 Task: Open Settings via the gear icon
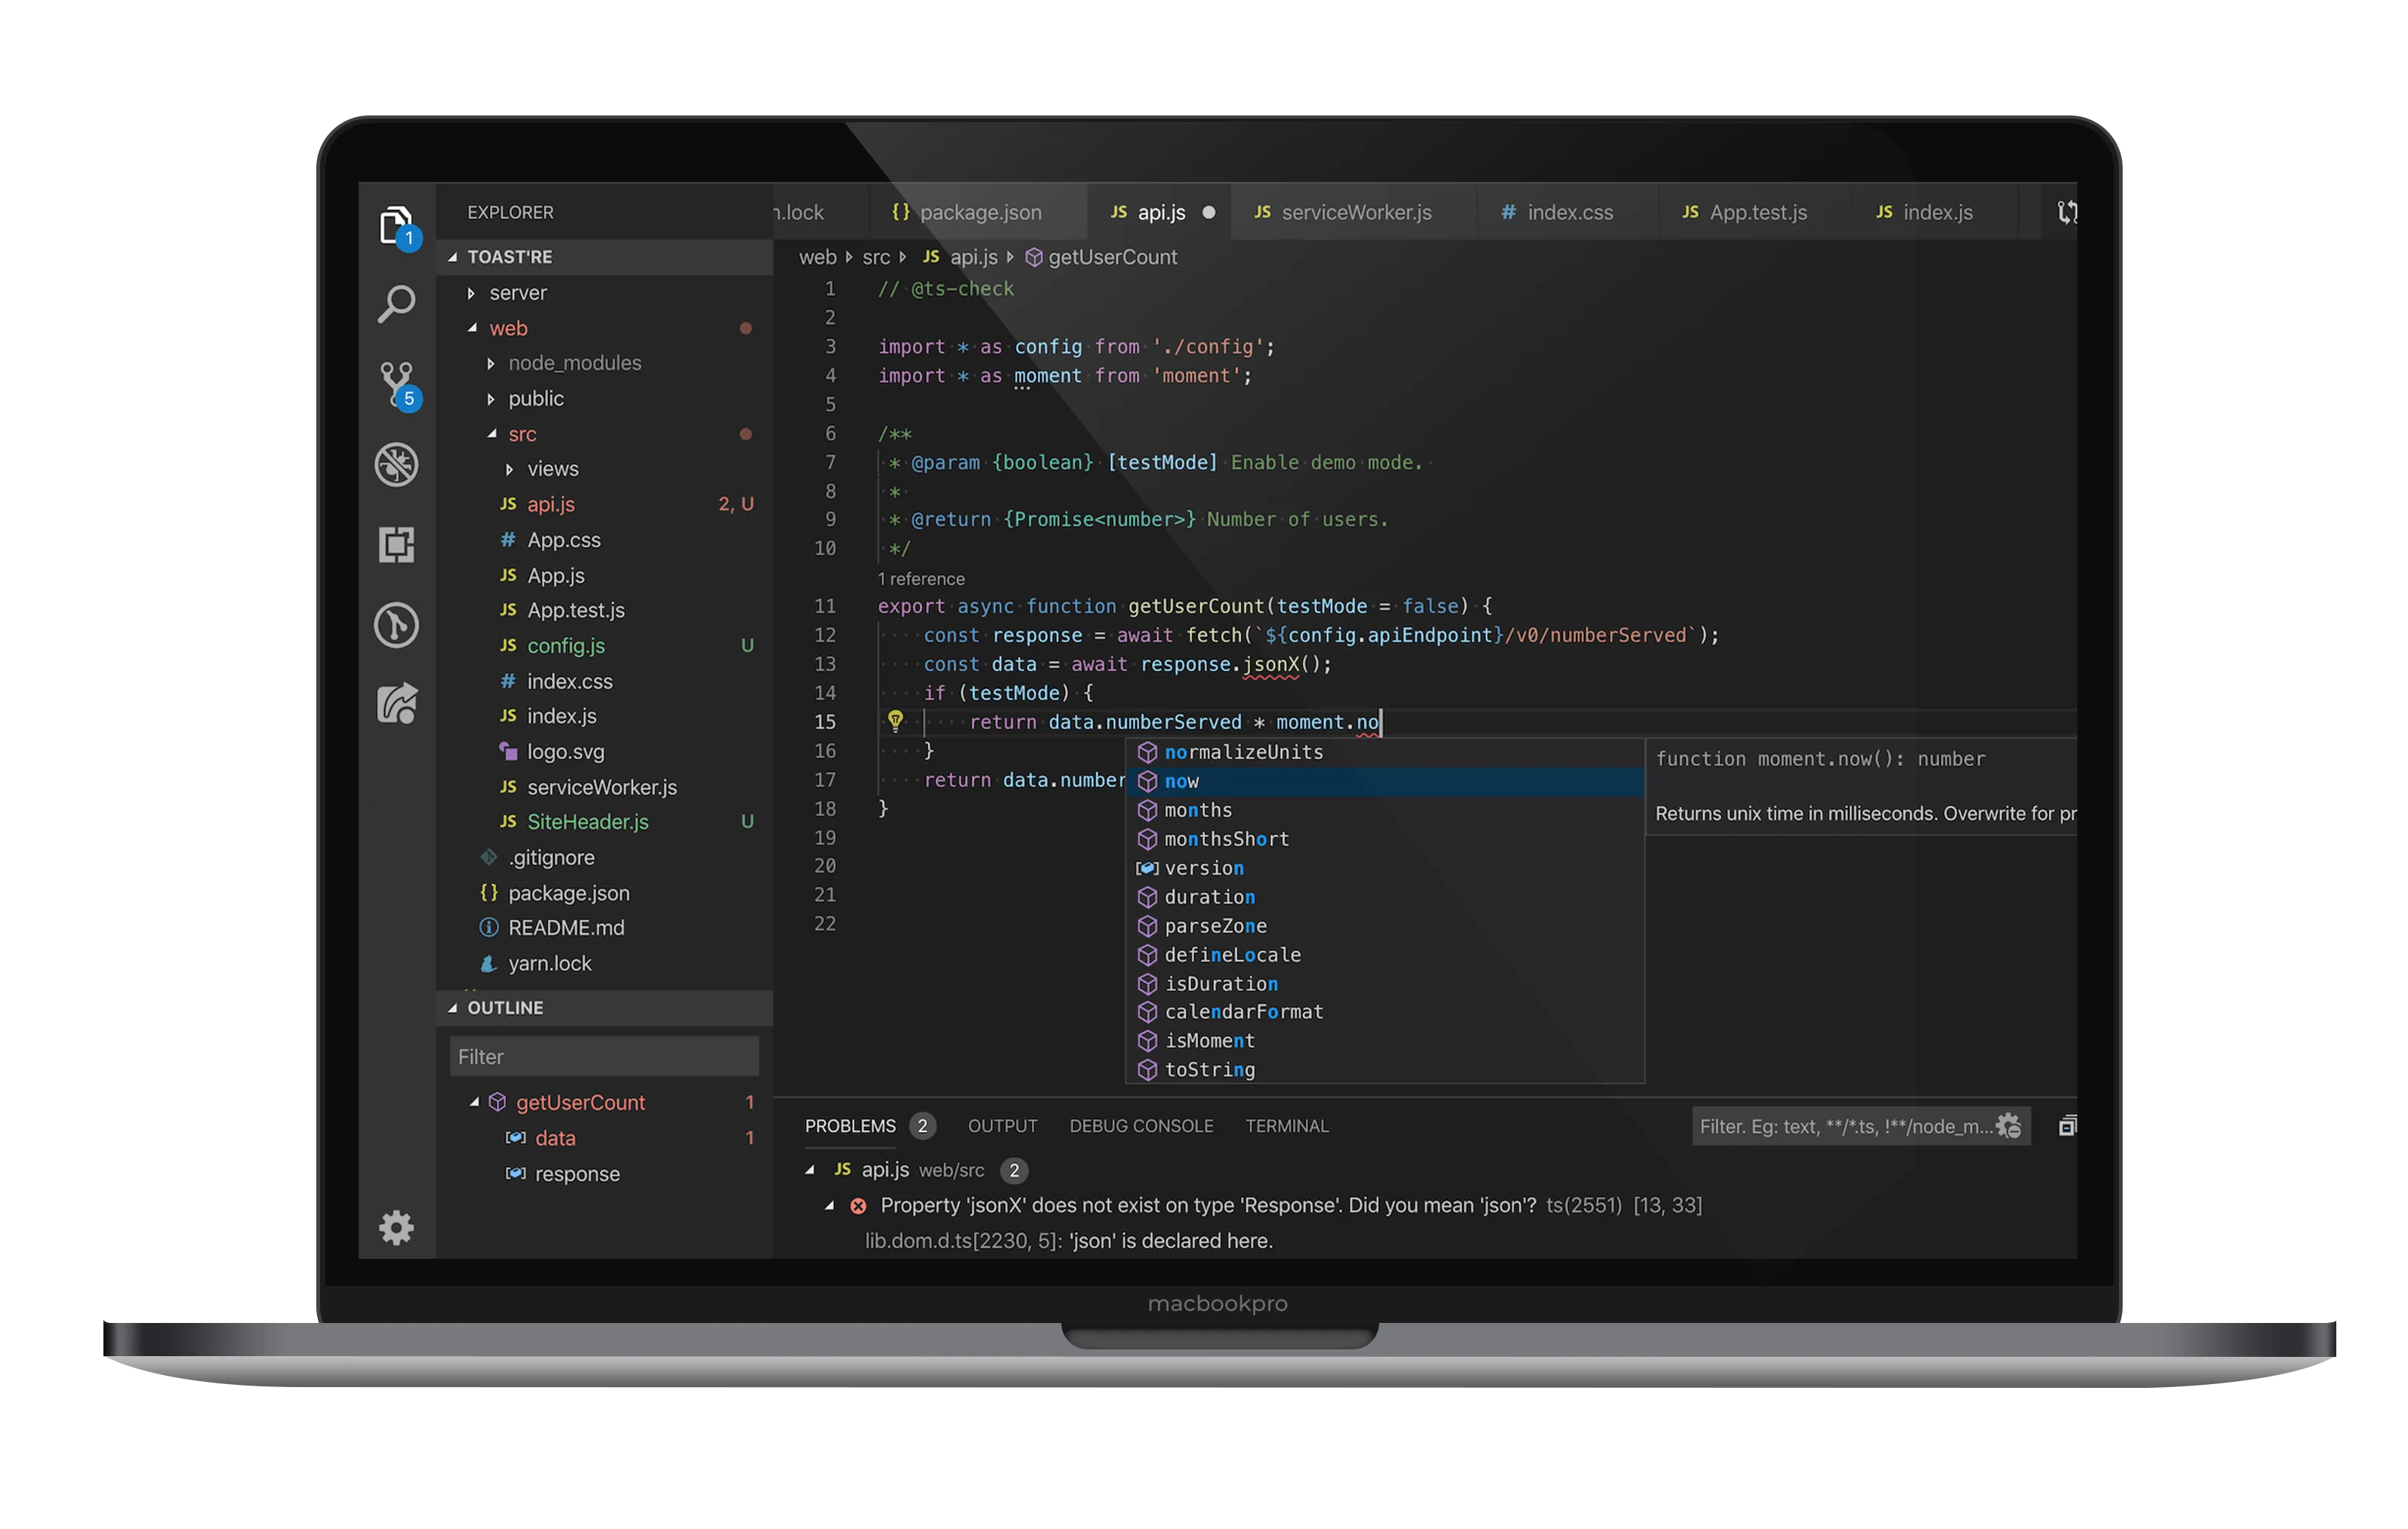[x=396, y=1228]
